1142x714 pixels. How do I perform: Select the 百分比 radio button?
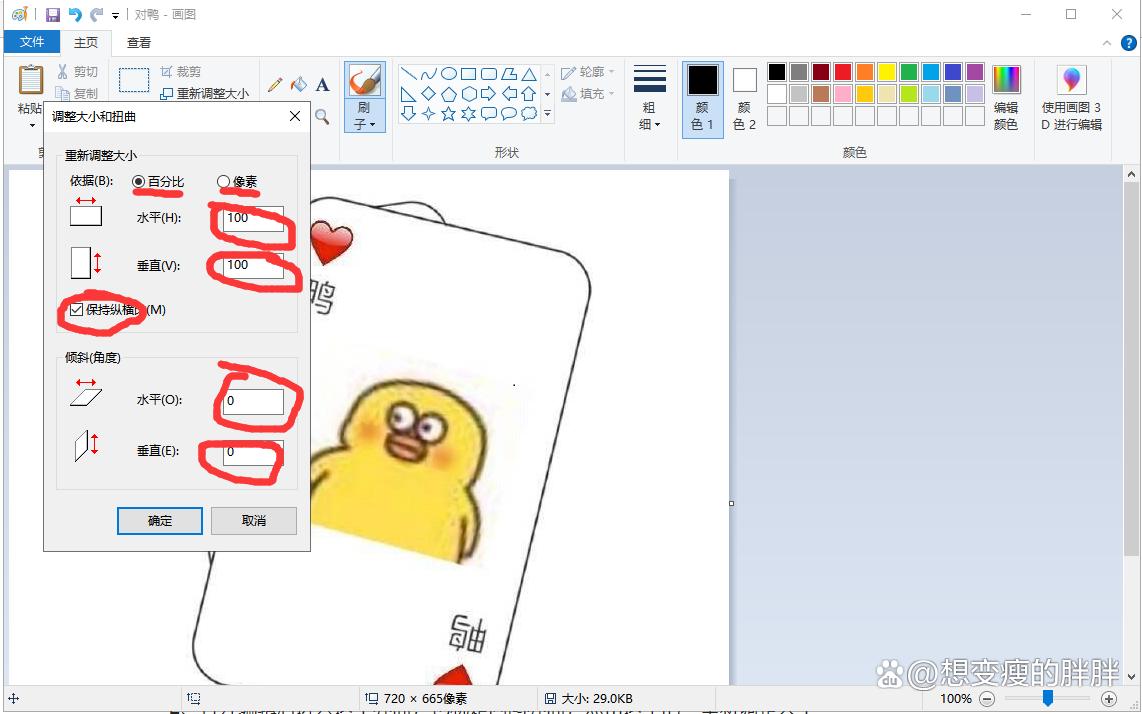point(139,182)
